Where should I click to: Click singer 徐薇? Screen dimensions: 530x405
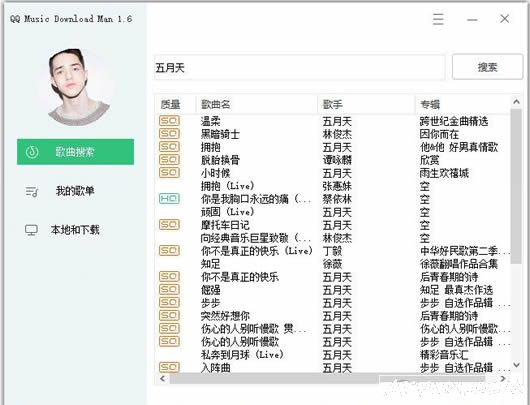click(x=332, y=264)
